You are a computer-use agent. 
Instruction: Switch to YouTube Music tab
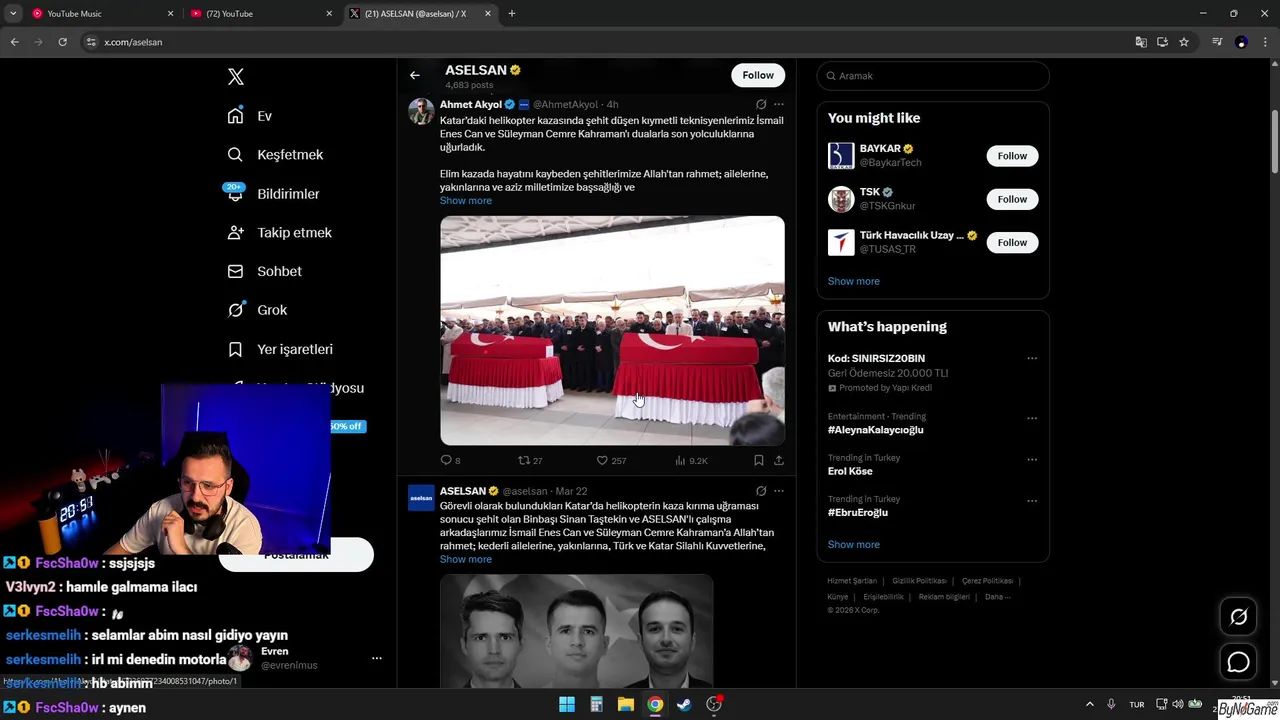click(101, 14)
